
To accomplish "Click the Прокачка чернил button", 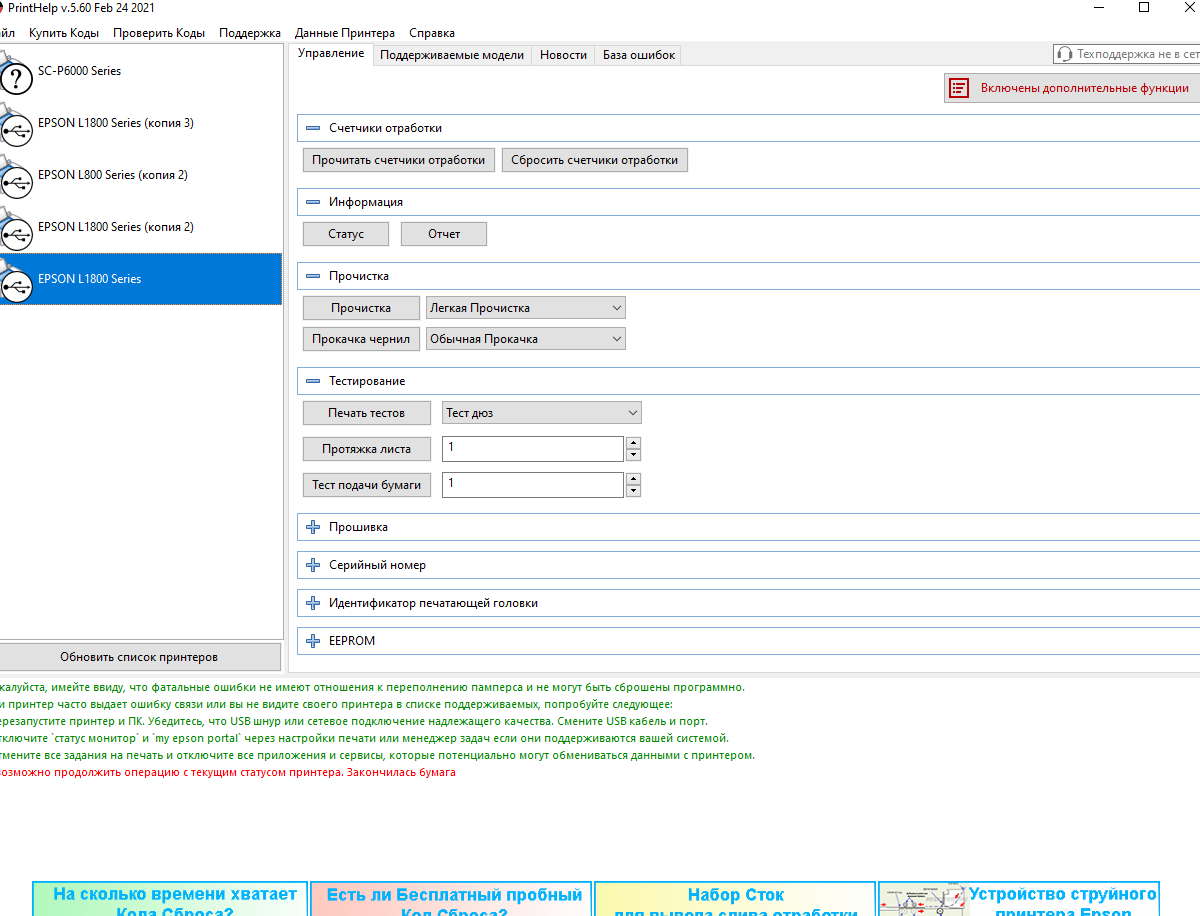I will tap(361, 339).
